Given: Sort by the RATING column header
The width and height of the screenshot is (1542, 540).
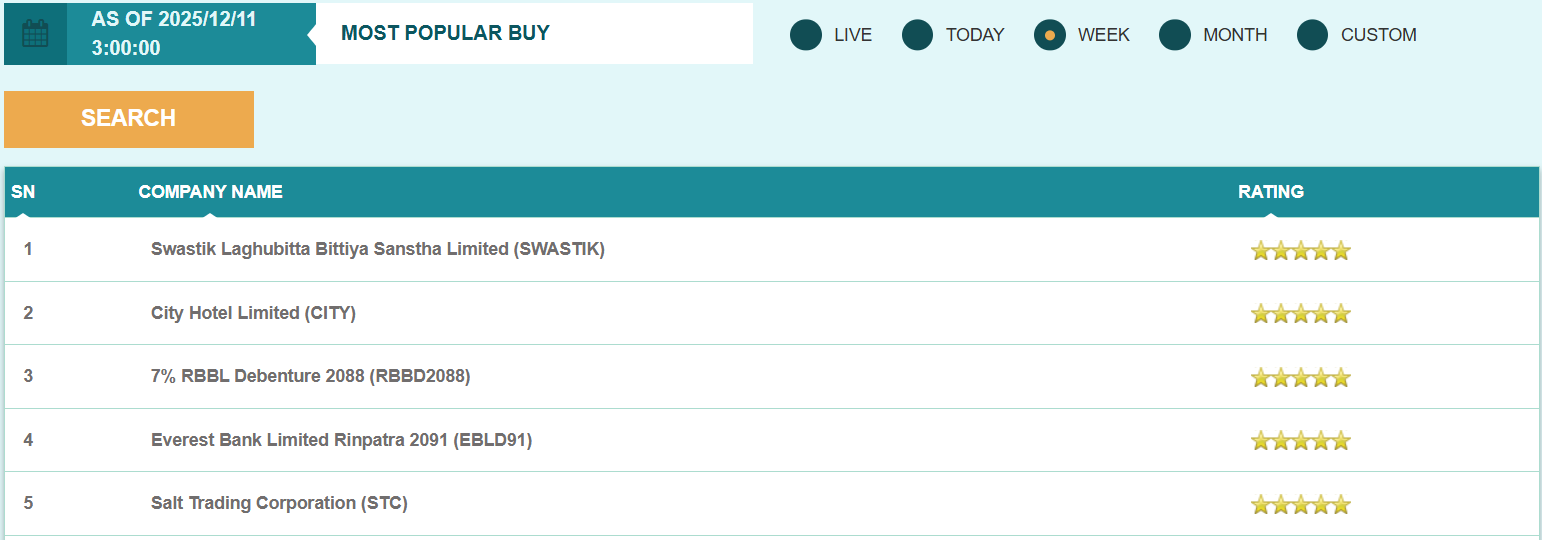Looking at the screenshot, I should [x=1270, y=192].
